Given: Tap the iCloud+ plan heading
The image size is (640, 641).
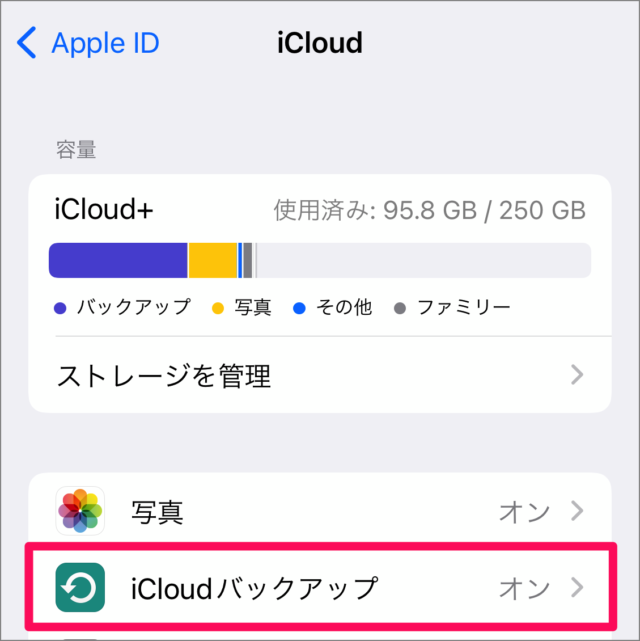Looking at the screenshot, I should (x=104, y=210).
